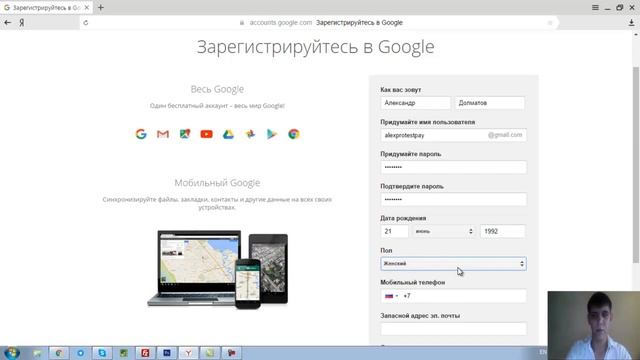Screen dimensions: 640x360
Task: Go back with the browser arrow
Action: pyautogui.click(x=8, y=23)
